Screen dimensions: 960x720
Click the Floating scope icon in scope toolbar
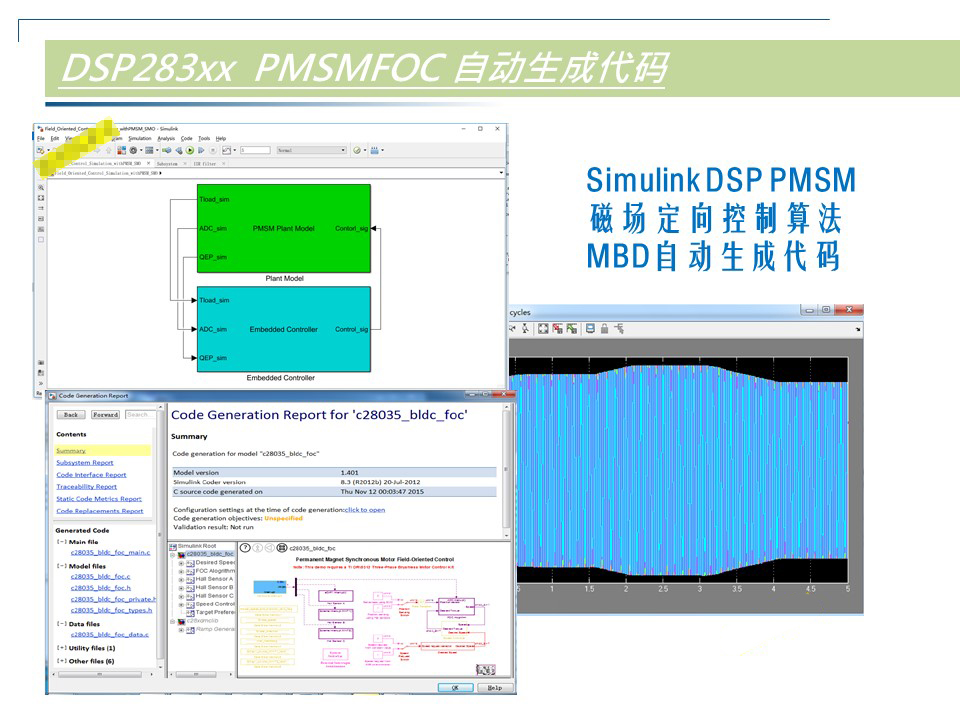point(591,329)
